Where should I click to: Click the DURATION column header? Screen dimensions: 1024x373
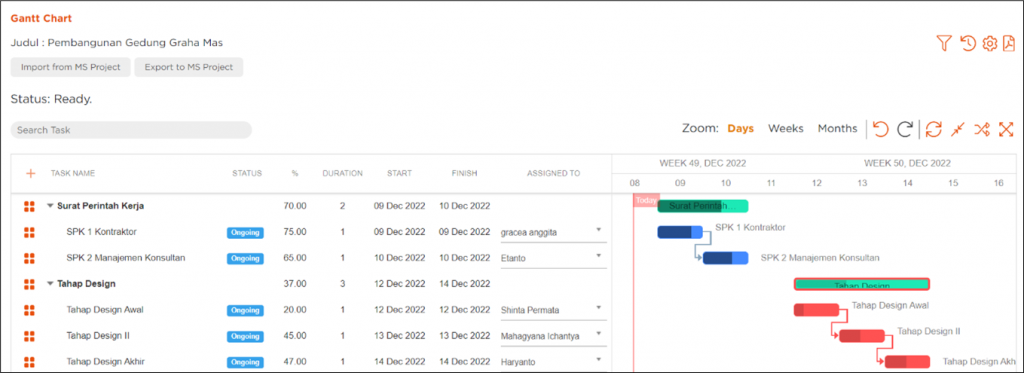(342, 173)
